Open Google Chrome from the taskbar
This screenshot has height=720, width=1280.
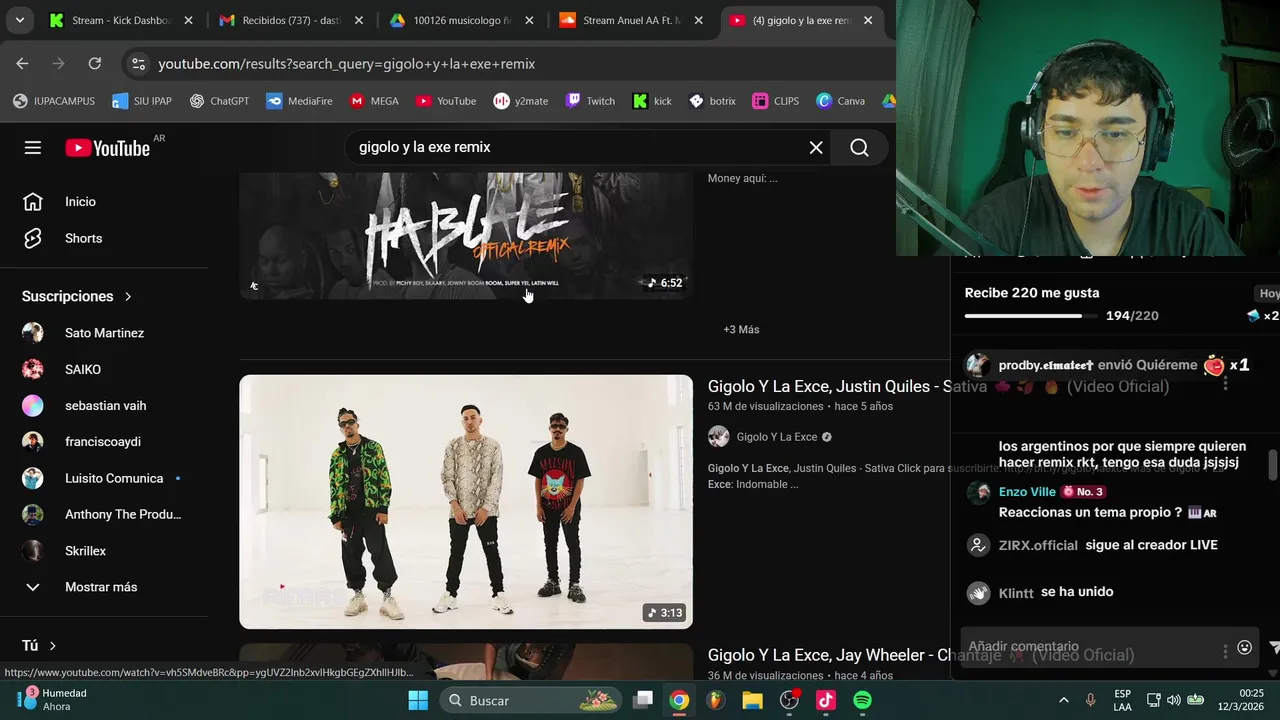(x=679, y=700)
